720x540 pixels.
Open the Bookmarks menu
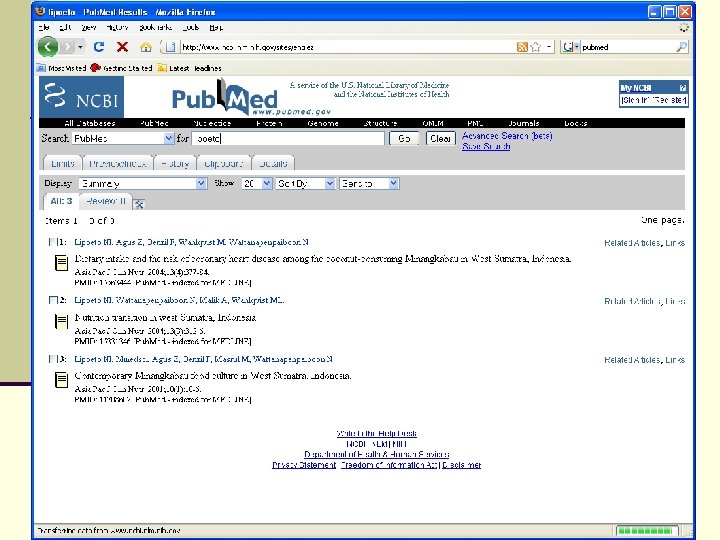156,28
